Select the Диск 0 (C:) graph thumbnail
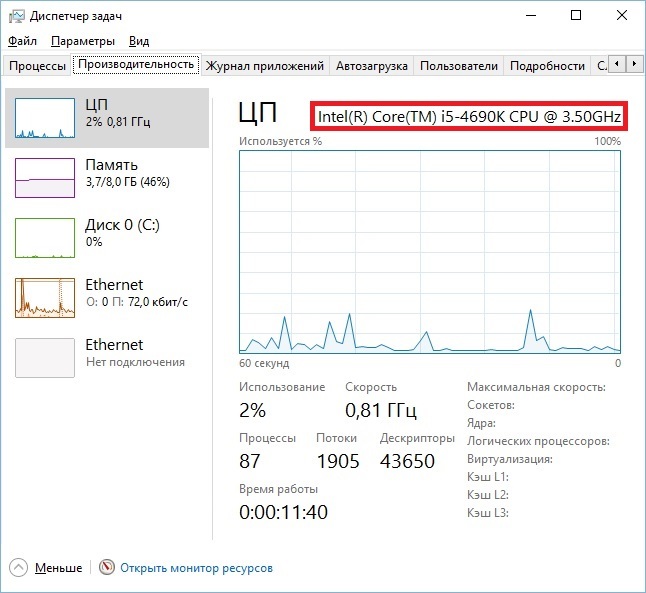This screenshot has height=593, width=646. [45, 238]
